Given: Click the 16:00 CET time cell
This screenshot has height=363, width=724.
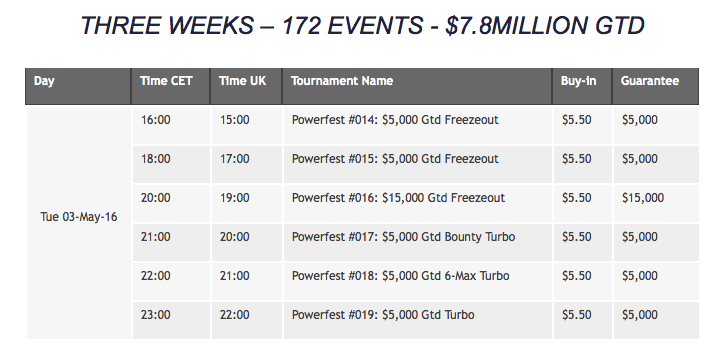Looking at the screenshot, I should click(156, 120).
